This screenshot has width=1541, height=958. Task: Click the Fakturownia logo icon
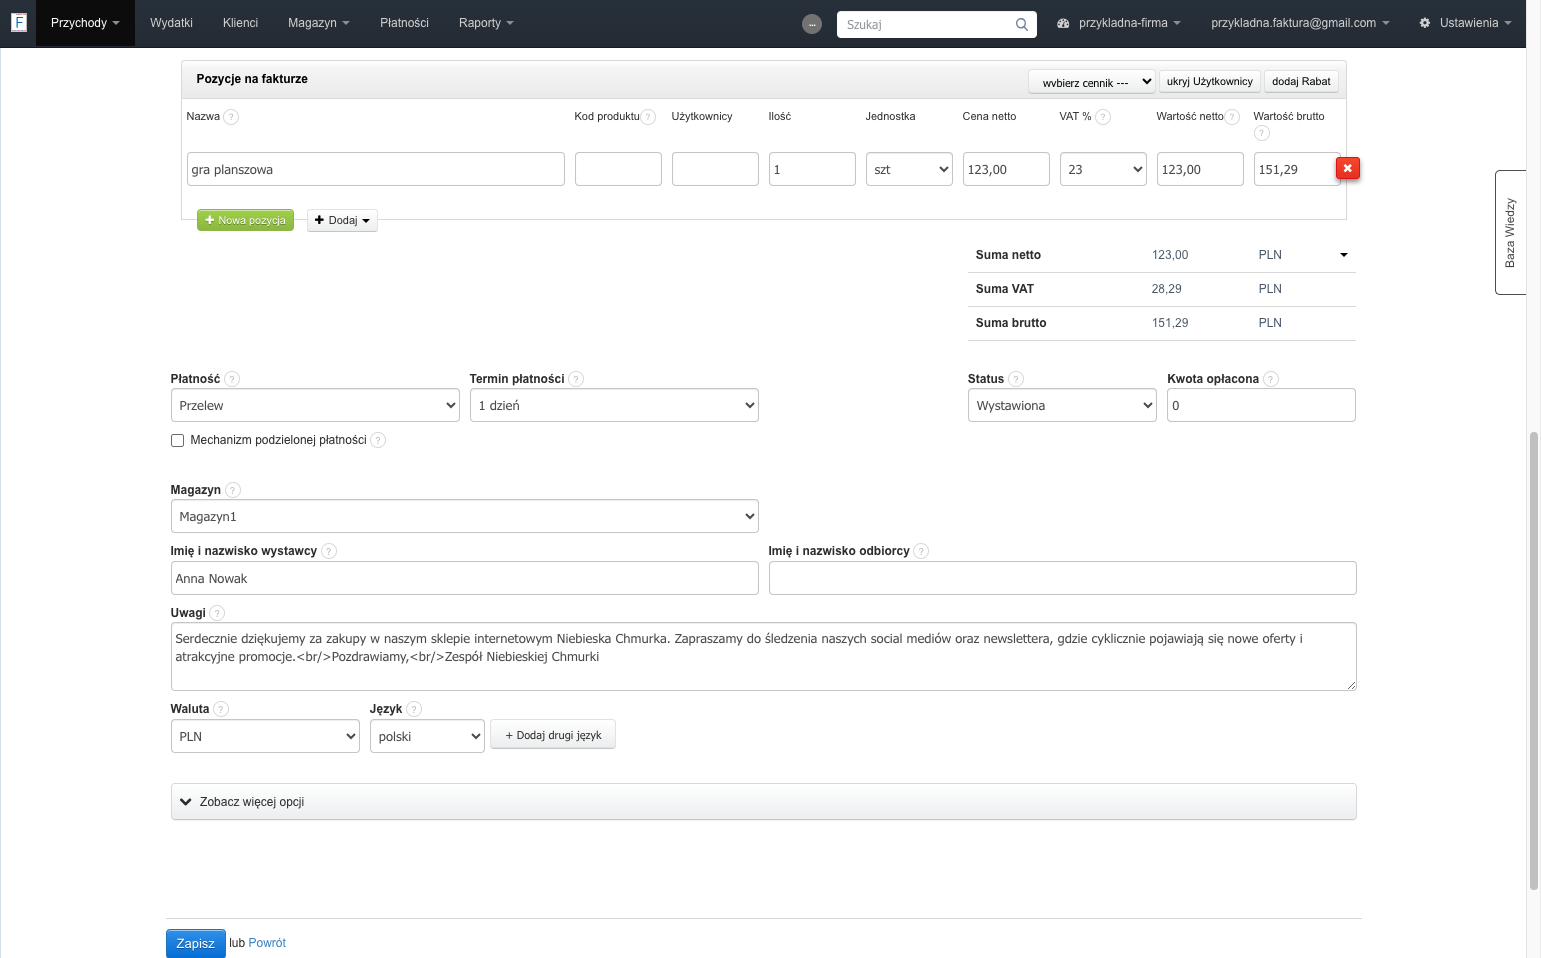(x=18, y=22)
